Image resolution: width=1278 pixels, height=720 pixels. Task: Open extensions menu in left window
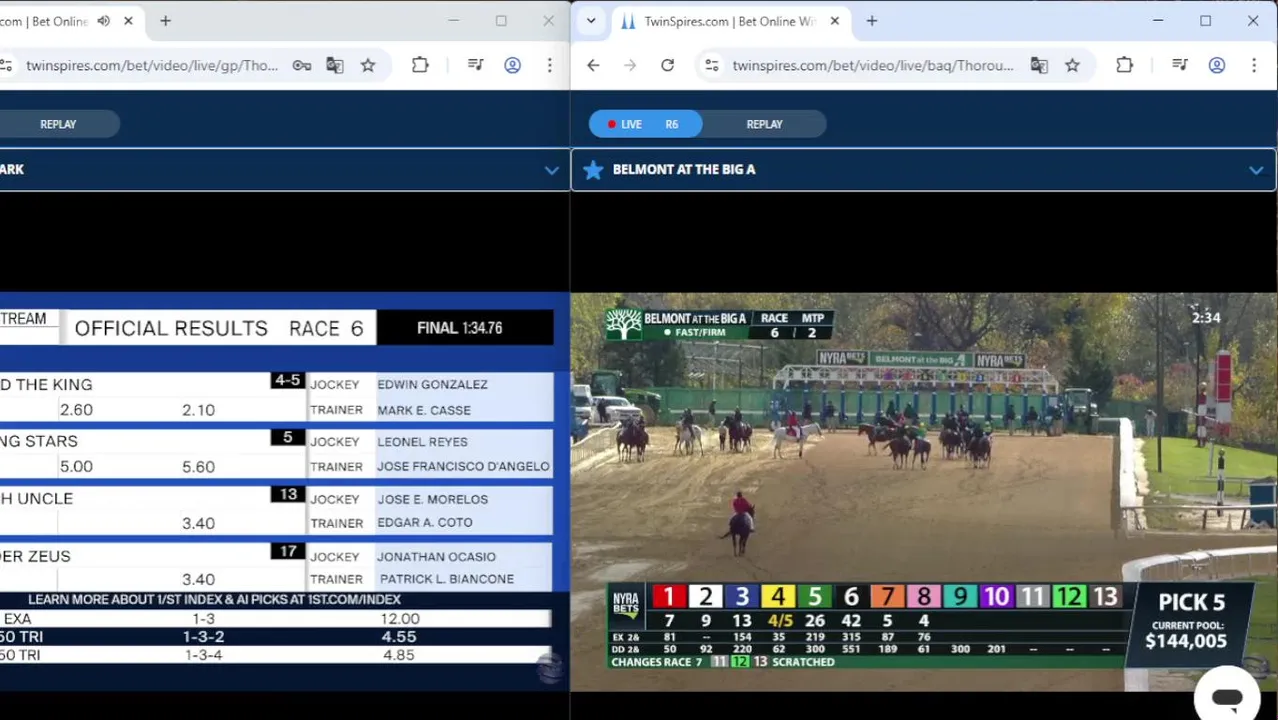[420, 66]
